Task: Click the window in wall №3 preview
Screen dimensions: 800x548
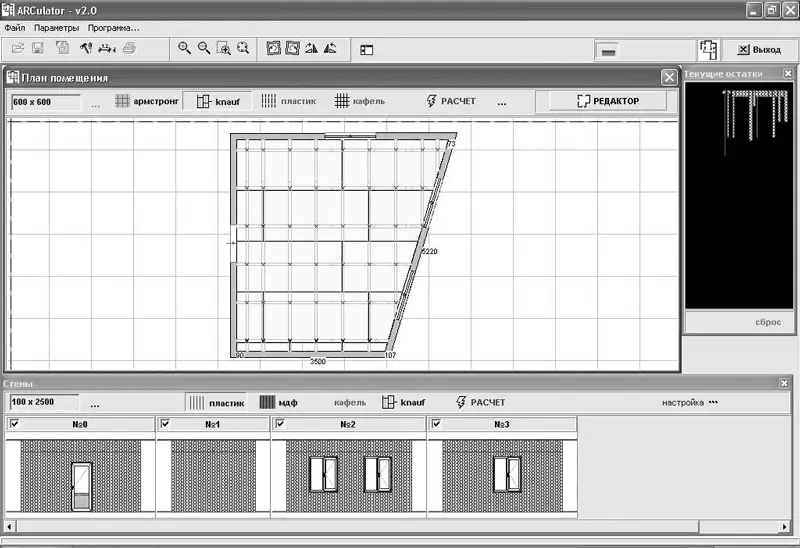Action: point(507,475)
